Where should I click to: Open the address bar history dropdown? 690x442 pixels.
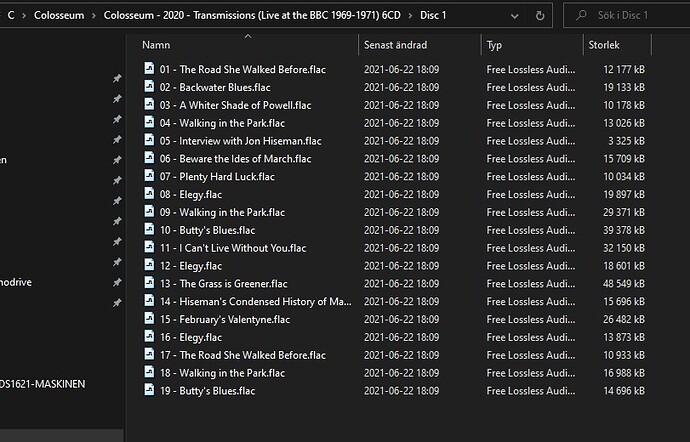tap(514, 16)
